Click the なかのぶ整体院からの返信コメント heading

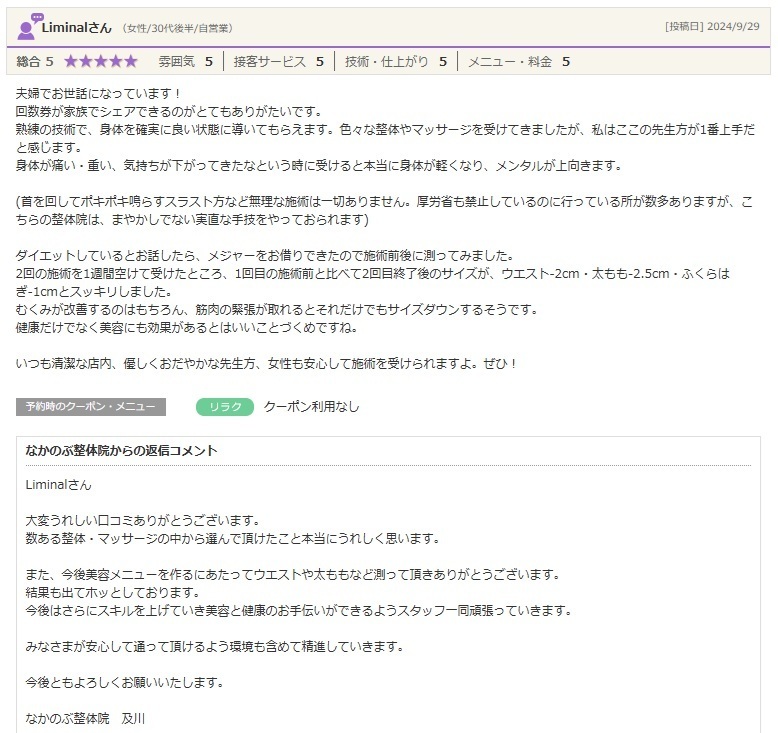[122, 451]
